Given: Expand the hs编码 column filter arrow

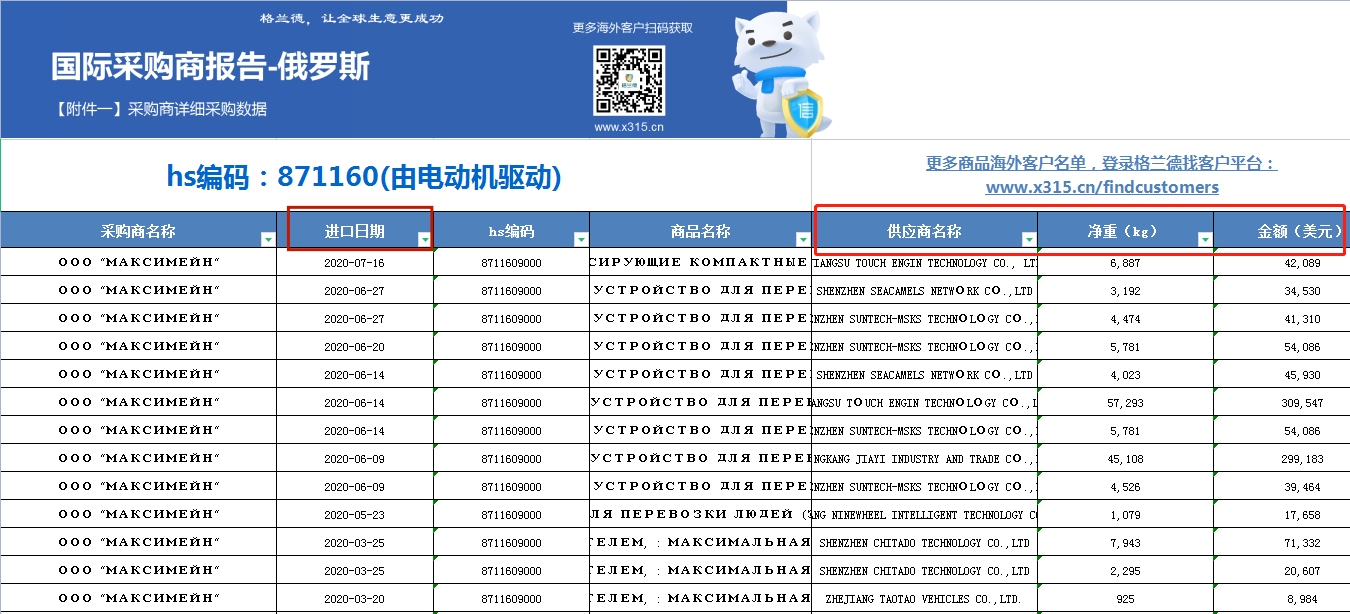Looking at the screenshot, I should pyautogui.click(x=581, y=240).
